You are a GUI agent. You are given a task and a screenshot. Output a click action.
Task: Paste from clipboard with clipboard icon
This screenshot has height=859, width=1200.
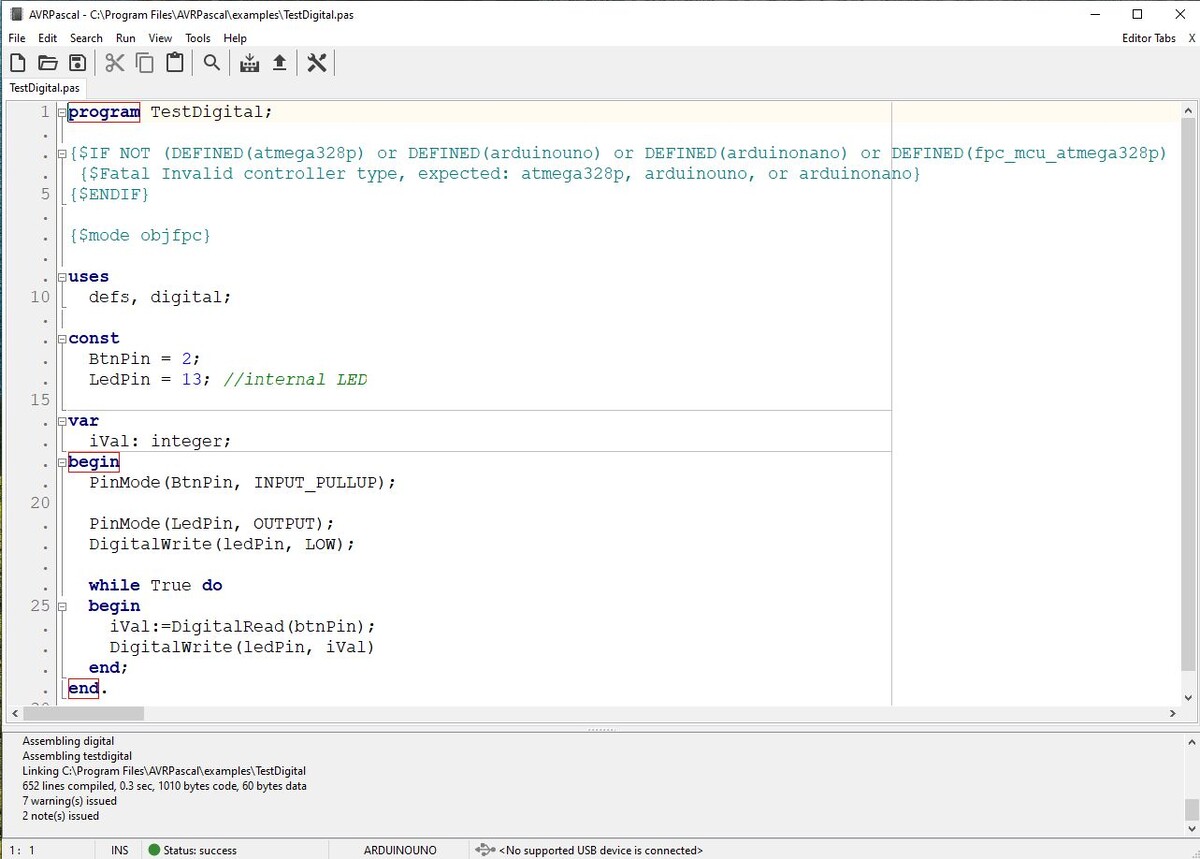click(175, 63)
